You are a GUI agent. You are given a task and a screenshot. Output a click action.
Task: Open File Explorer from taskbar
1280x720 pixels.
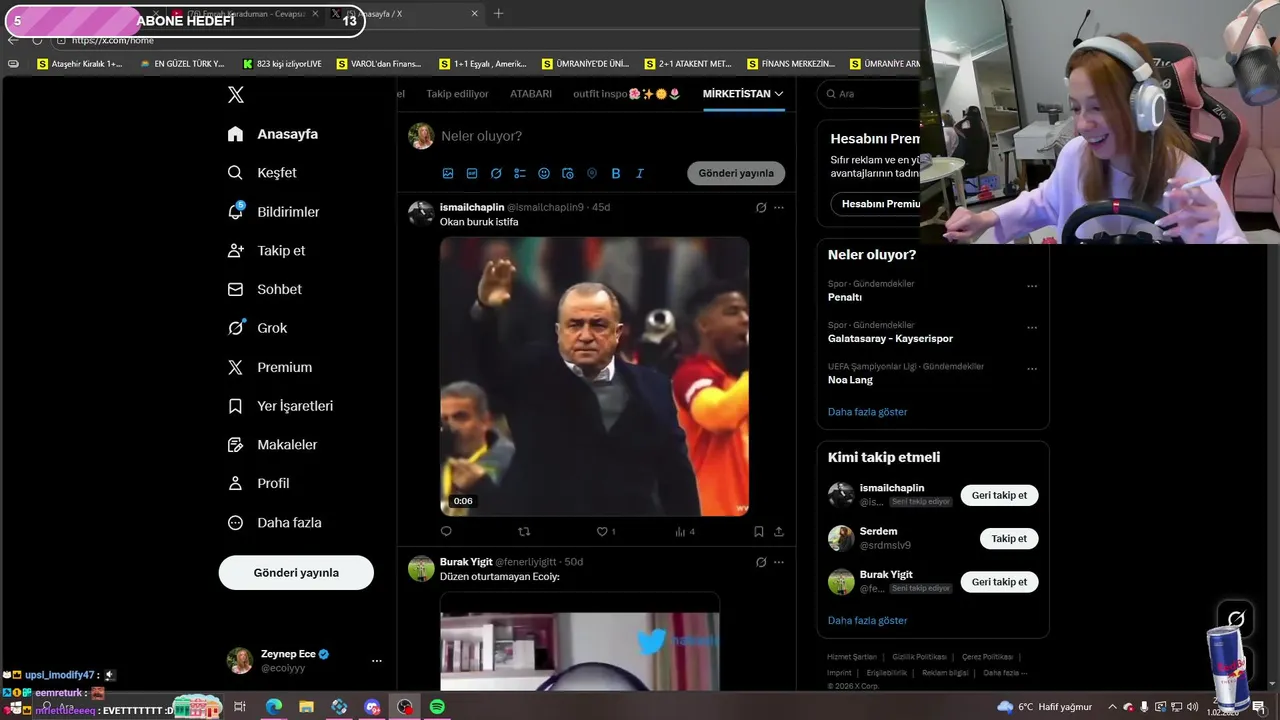click(x=306, y=707)
